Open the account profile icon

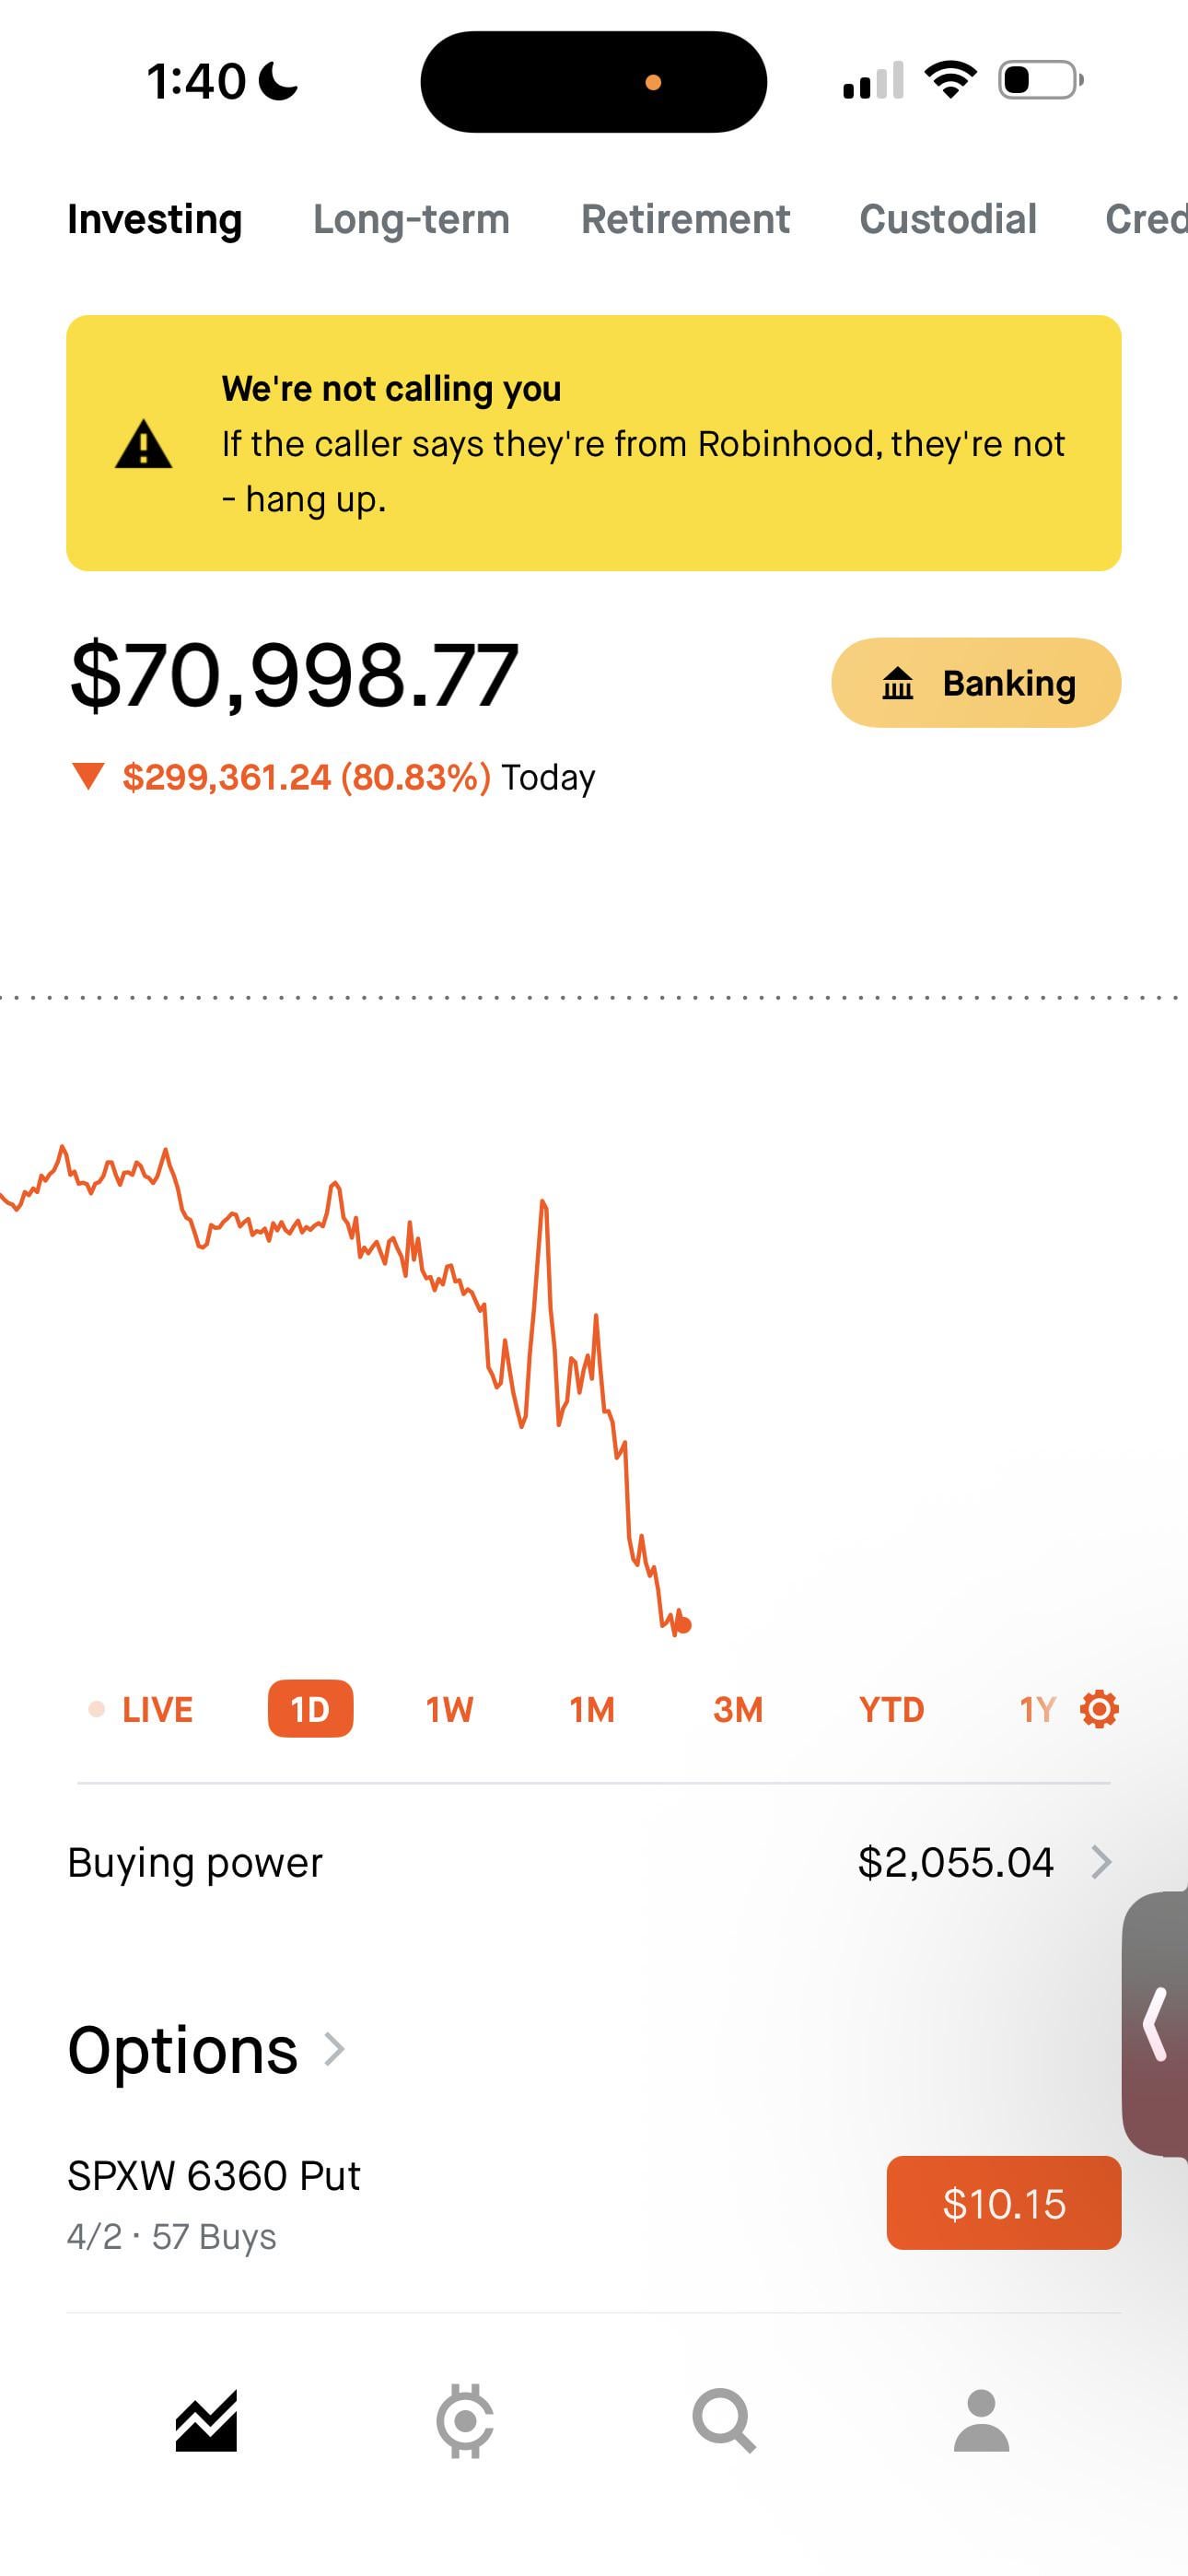click(x=981, y=2421)
